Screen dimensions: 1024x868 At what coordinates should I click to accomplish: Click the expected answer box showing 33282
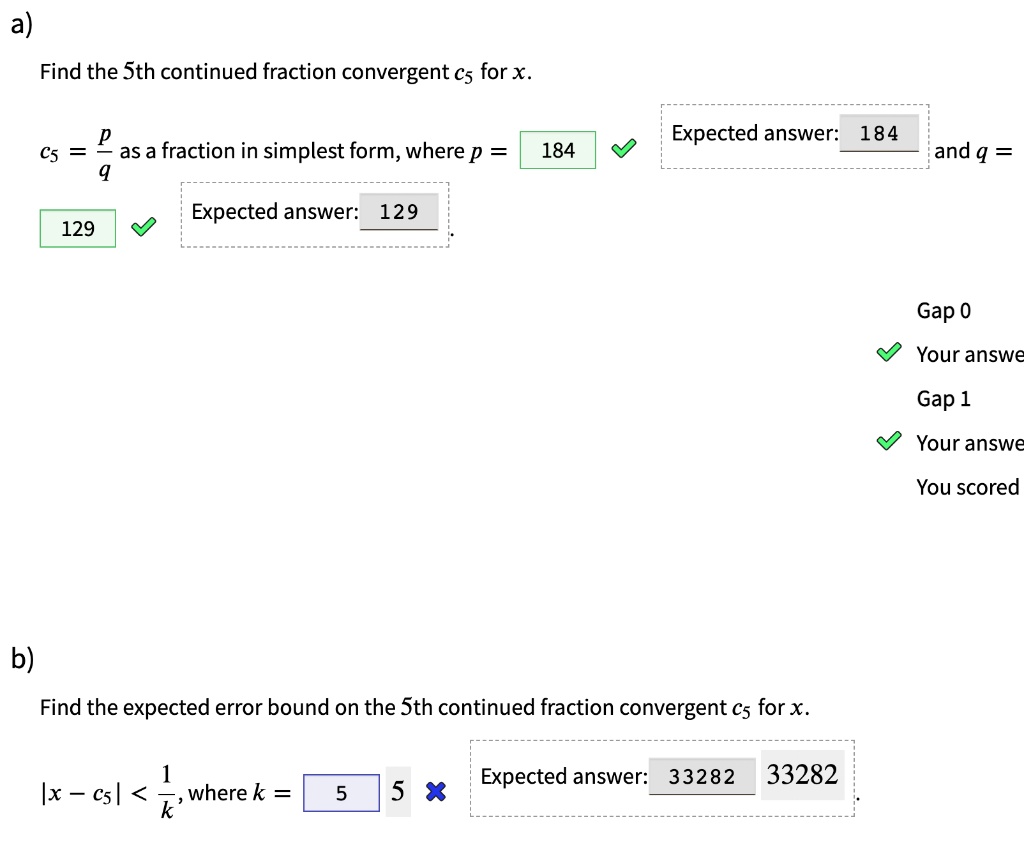pos(702,777)
